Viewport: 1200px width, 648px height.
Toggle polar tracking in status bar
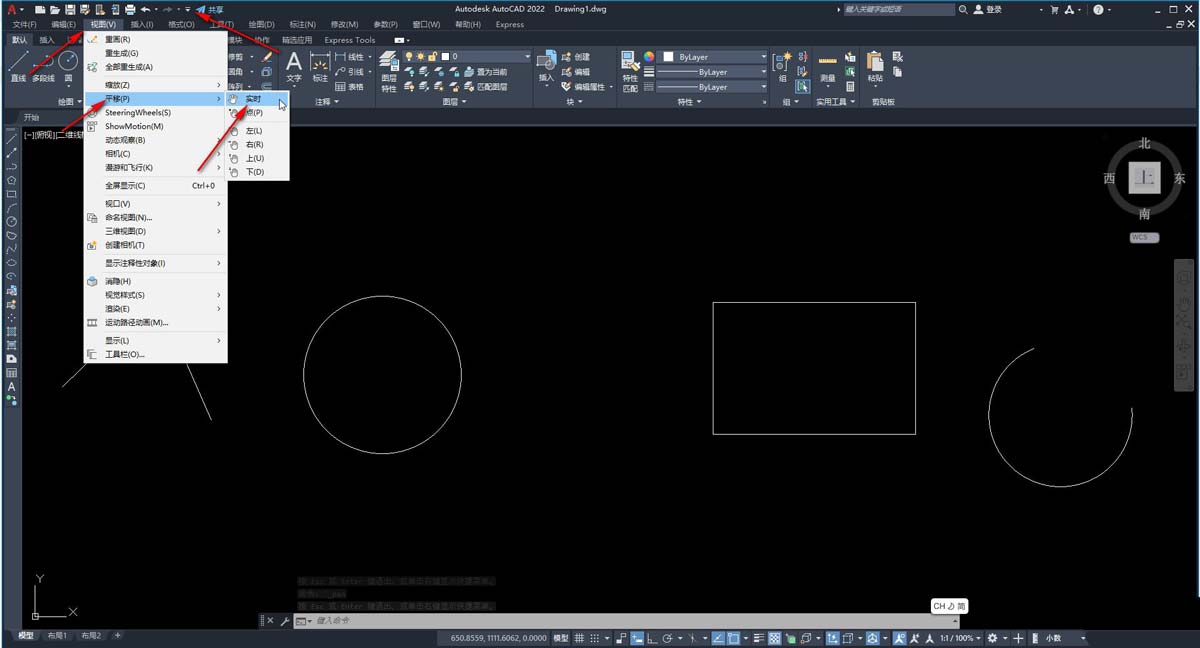tap(668, 637)
